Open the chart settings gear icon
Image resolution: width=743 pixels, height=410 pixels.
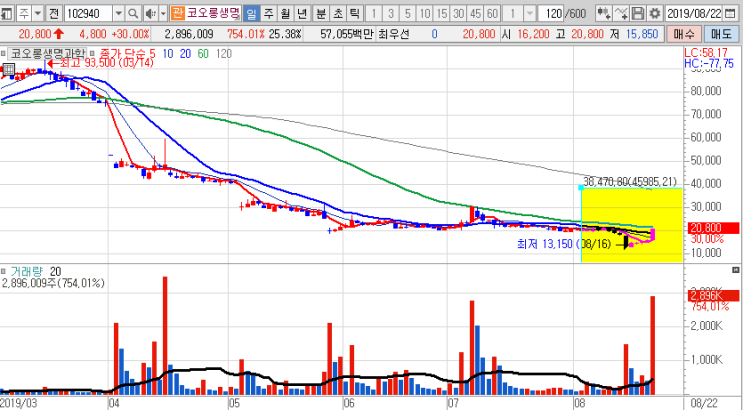tap(655, 13)
